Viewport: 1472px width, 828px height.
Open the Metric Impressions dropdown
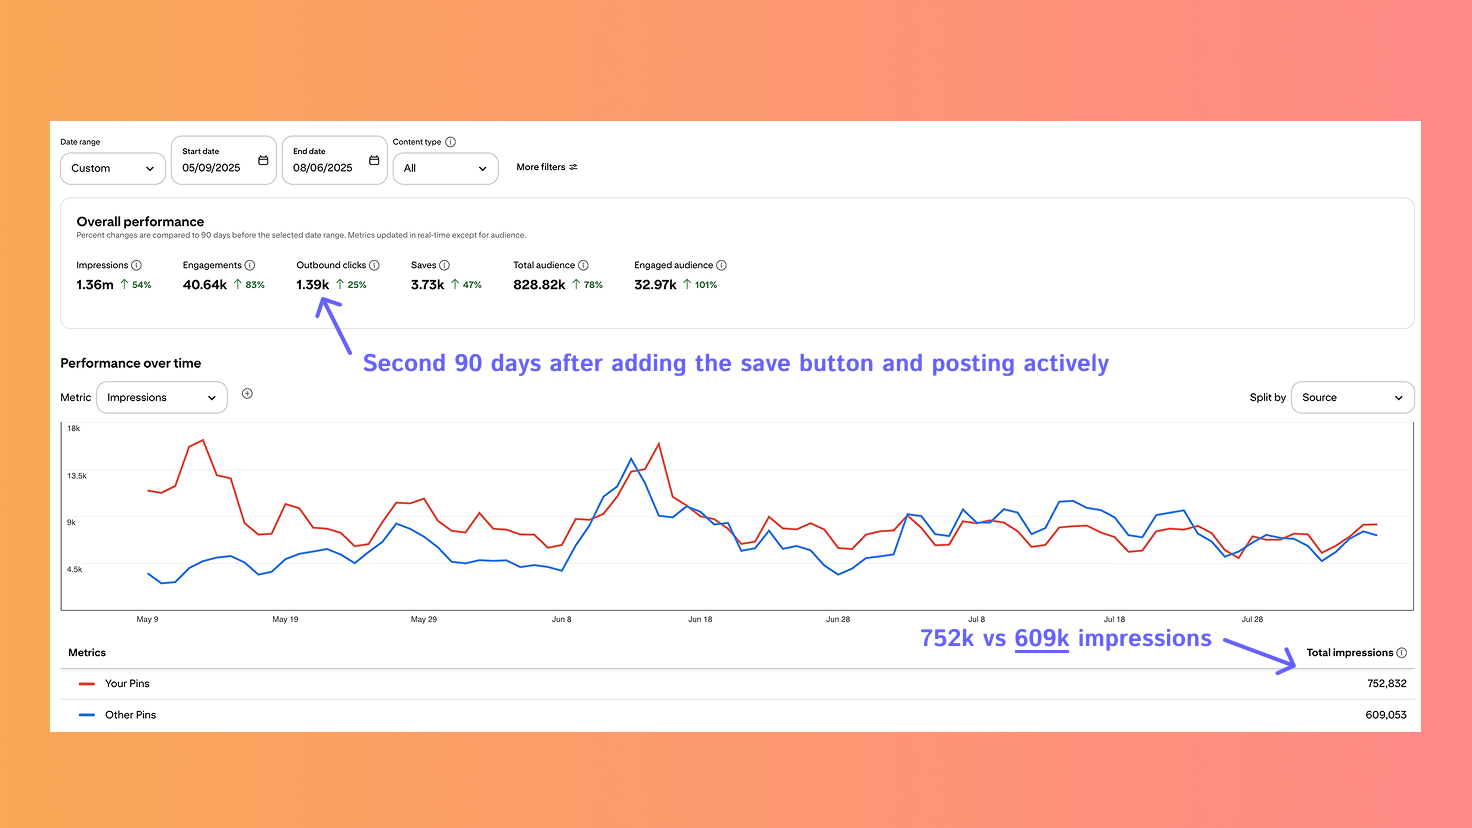pyautogui.click(x=161, y=397)
